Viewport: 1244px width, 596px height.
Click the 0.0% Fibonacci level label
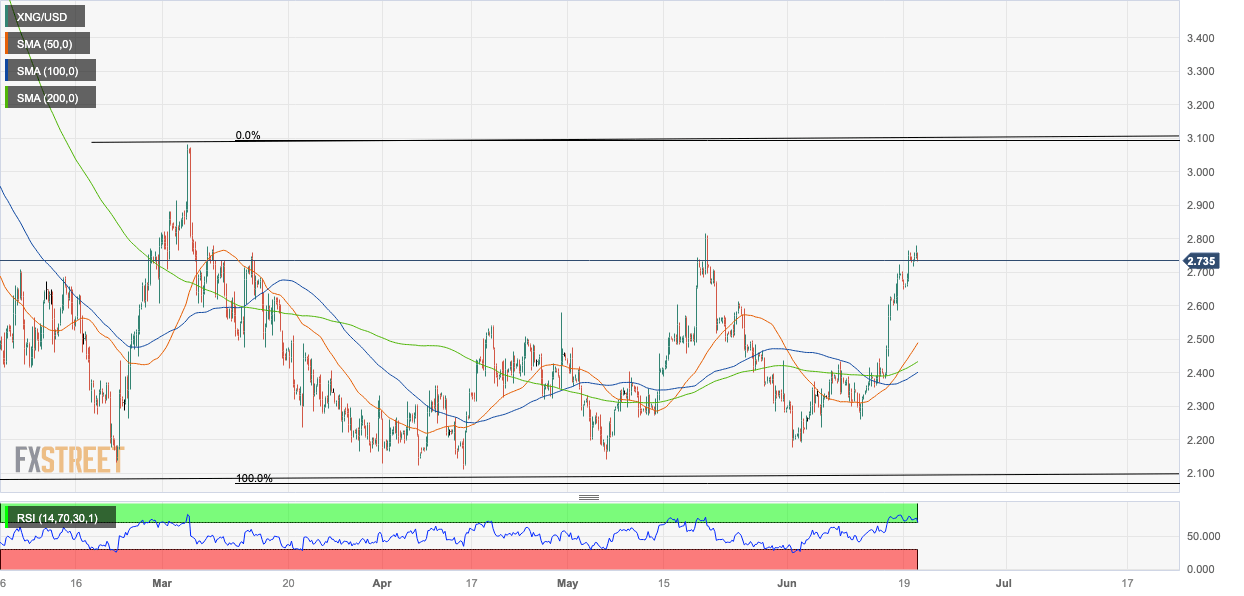248,135
